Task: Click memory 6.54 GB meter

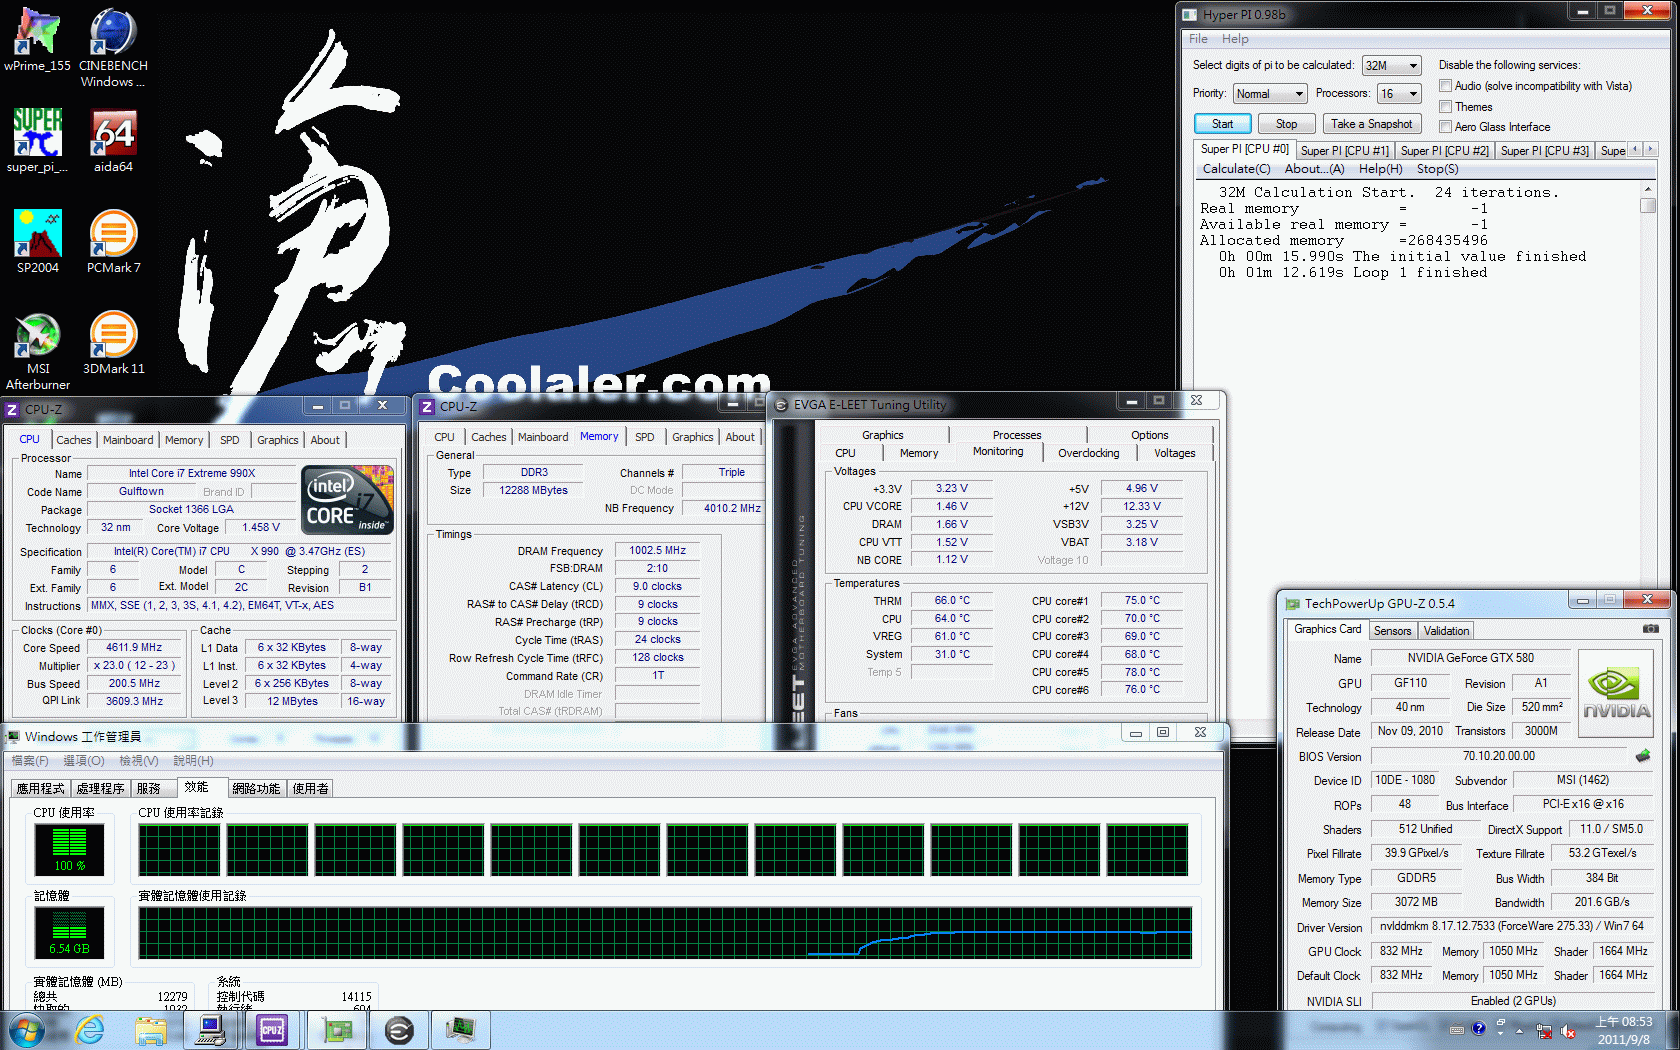Action: (69, 932)
